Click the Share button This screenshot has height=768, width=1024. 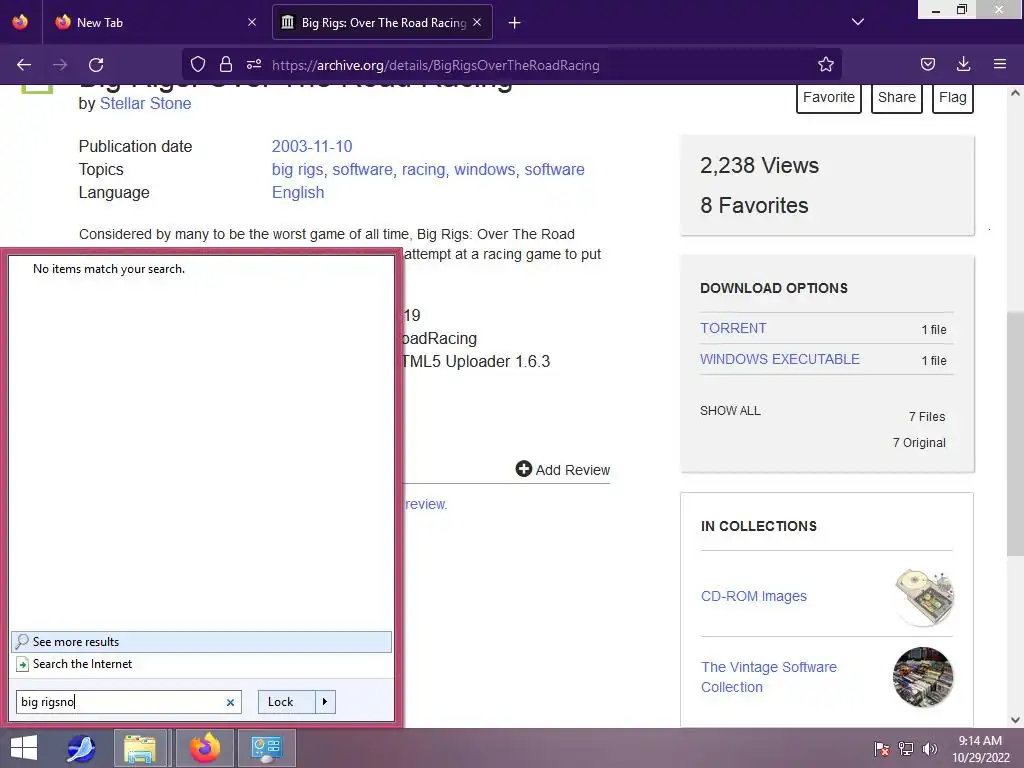pos(897,97)
